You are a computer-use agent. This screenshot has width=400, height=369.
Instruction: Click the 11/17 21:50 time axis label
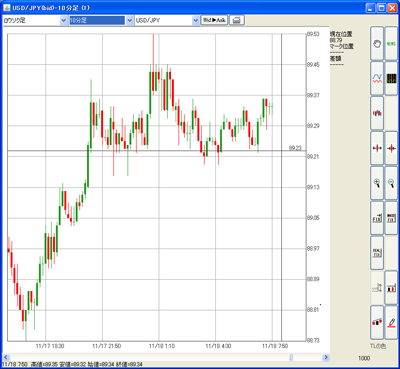click(x=107, y=346)
